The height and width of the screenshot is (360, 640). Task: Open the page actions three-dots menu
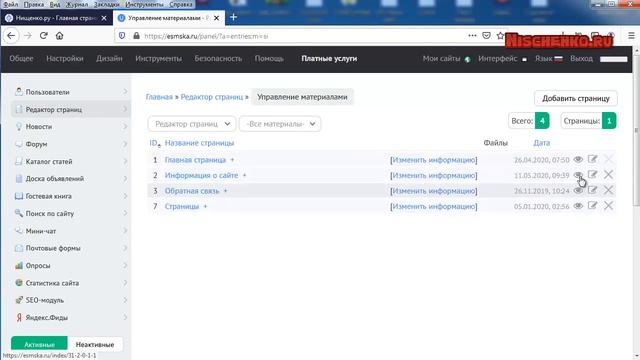coord(472,36)
